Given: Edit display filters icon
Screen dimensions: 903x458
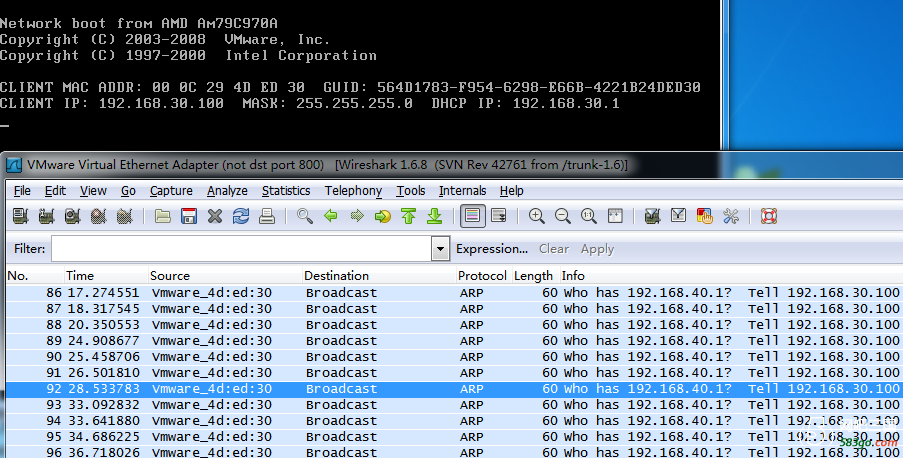Looking at the screenshot, I should 678,216.
